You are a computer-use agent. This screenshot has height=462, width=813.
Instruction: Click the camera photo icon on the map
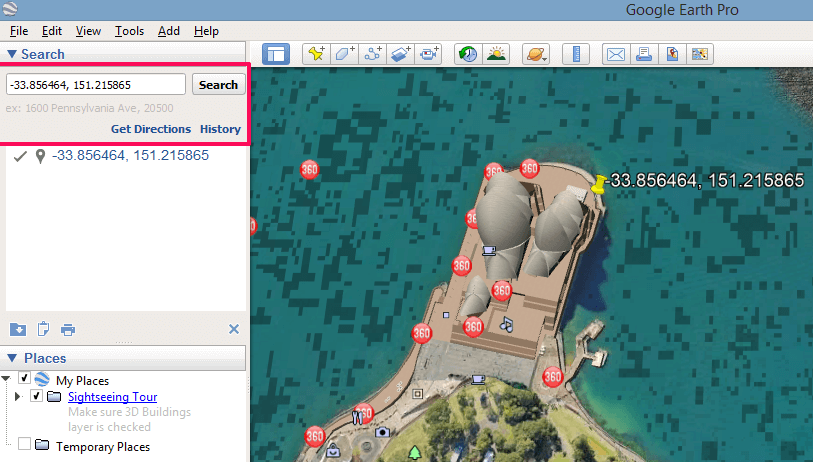382,432
